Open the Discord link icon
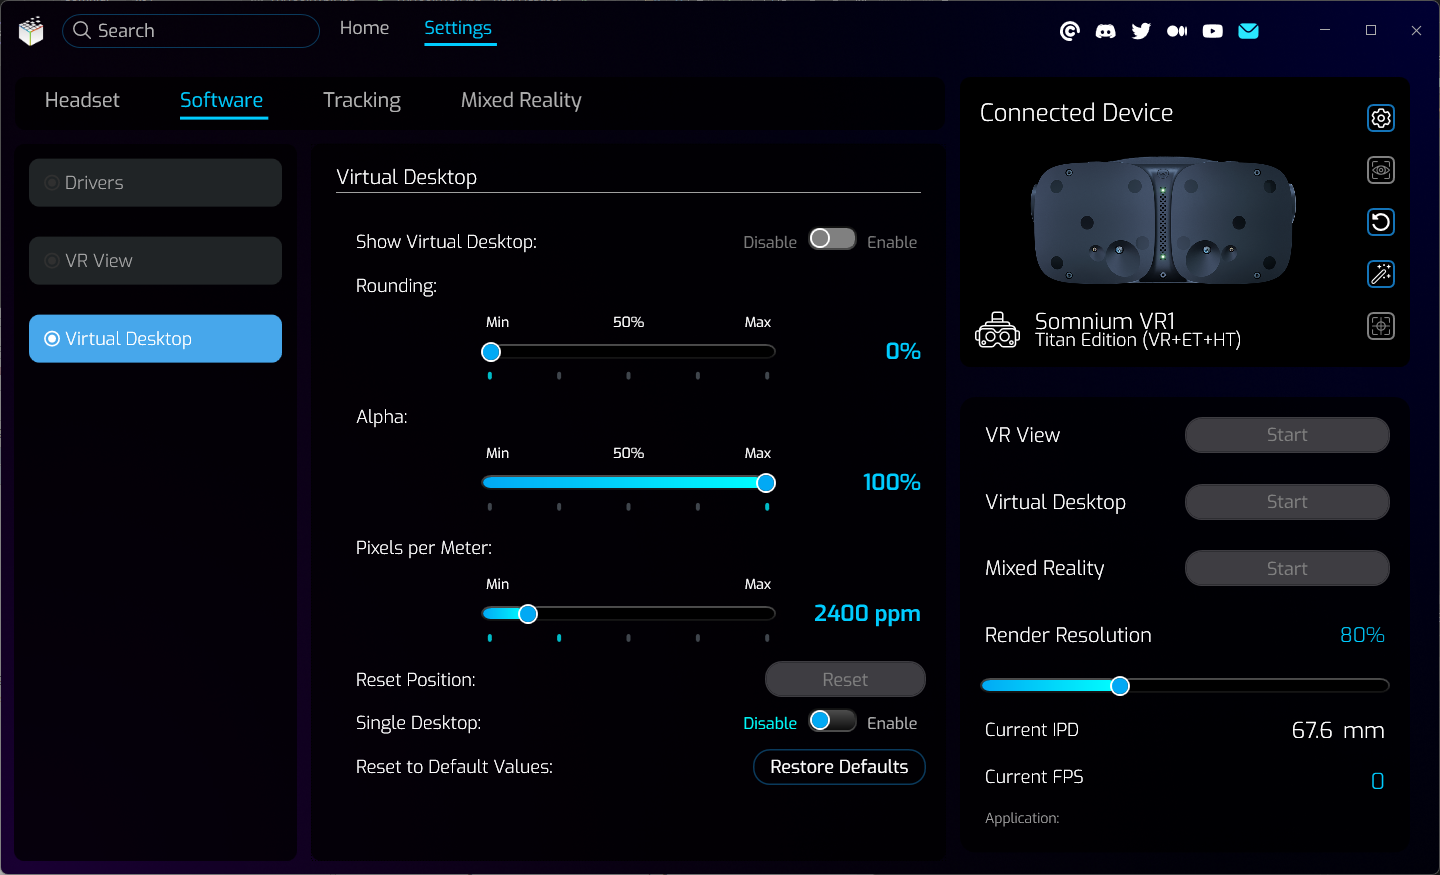The width and height of the screenshot is (1440, 875). 1105,31
